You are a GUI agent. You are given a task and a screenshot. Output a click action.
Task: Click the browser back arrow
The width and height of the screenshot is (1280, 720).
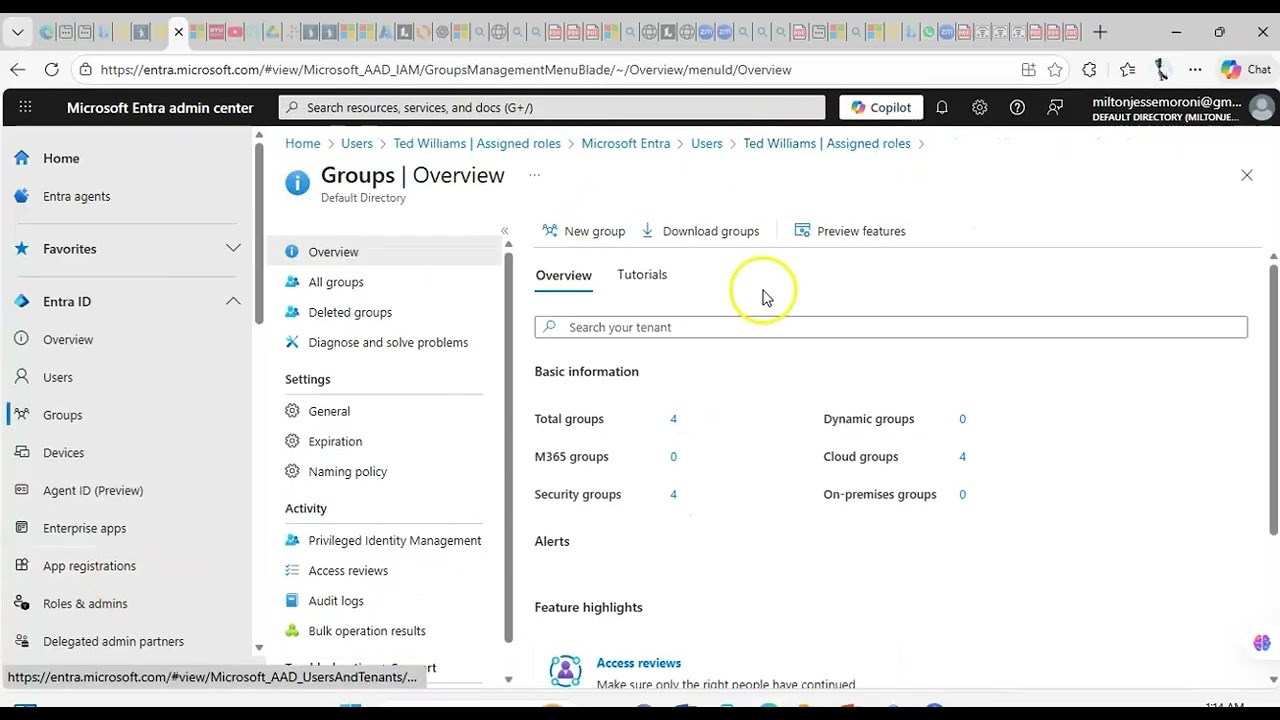18,69
